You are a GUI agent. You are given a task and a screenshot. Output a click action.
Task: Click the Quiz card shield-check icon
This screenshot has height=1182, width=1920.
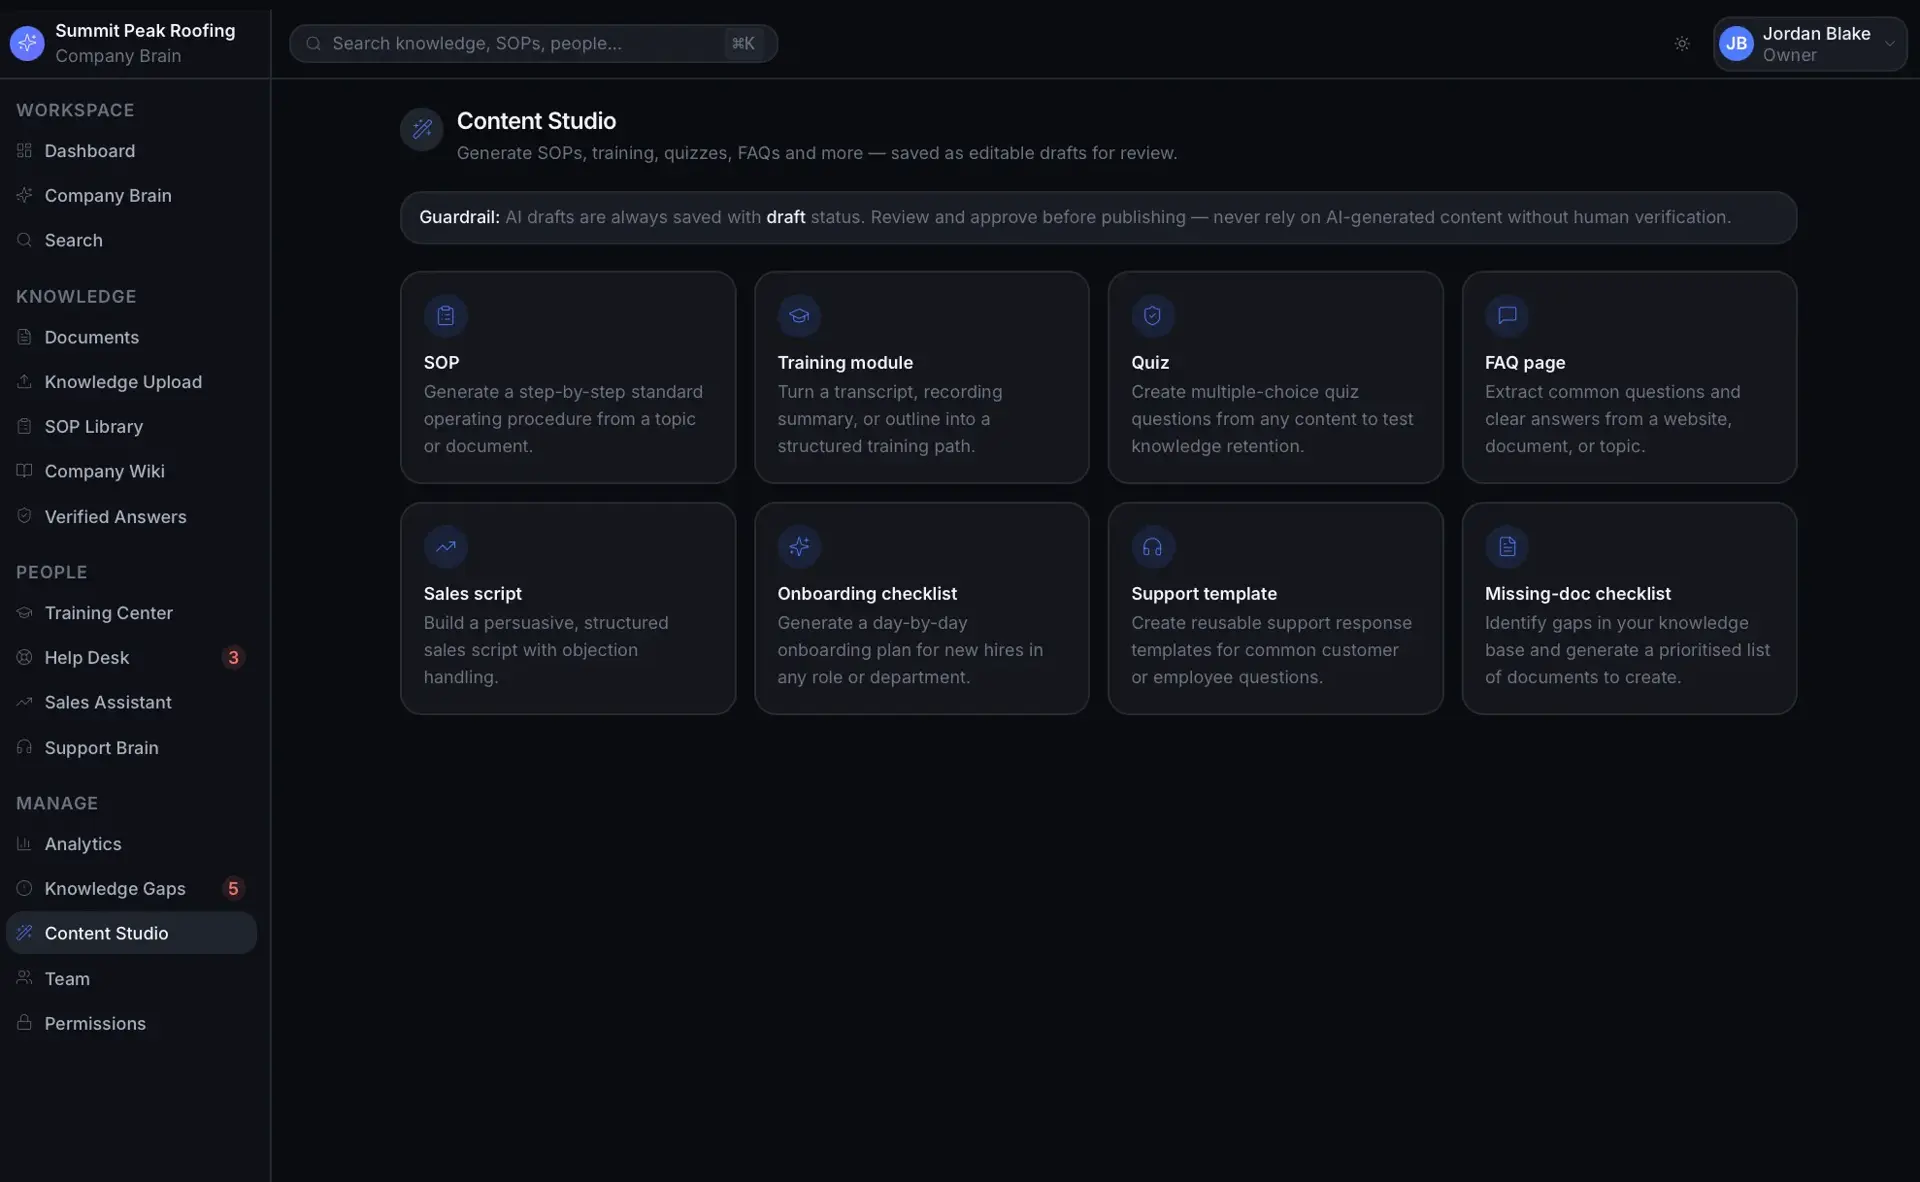click(x=1152, y=316)
